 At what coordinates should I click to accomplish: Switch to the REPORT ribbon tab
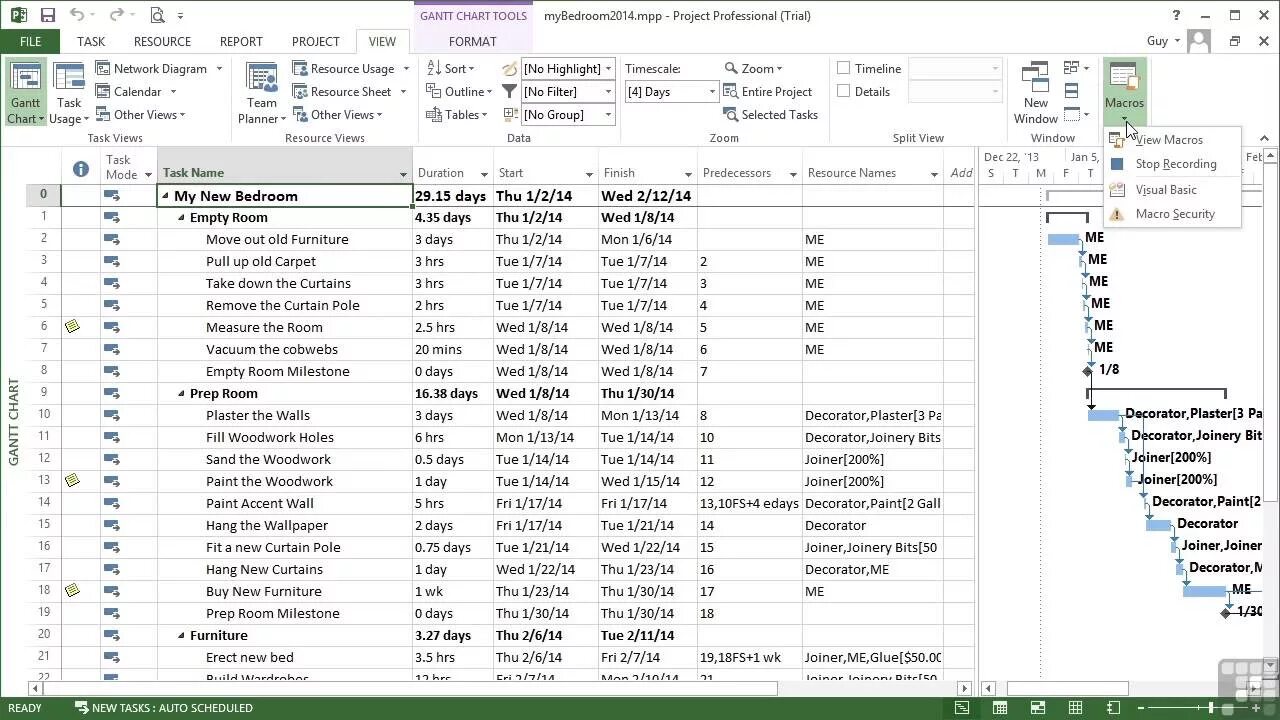coord(241,41)
